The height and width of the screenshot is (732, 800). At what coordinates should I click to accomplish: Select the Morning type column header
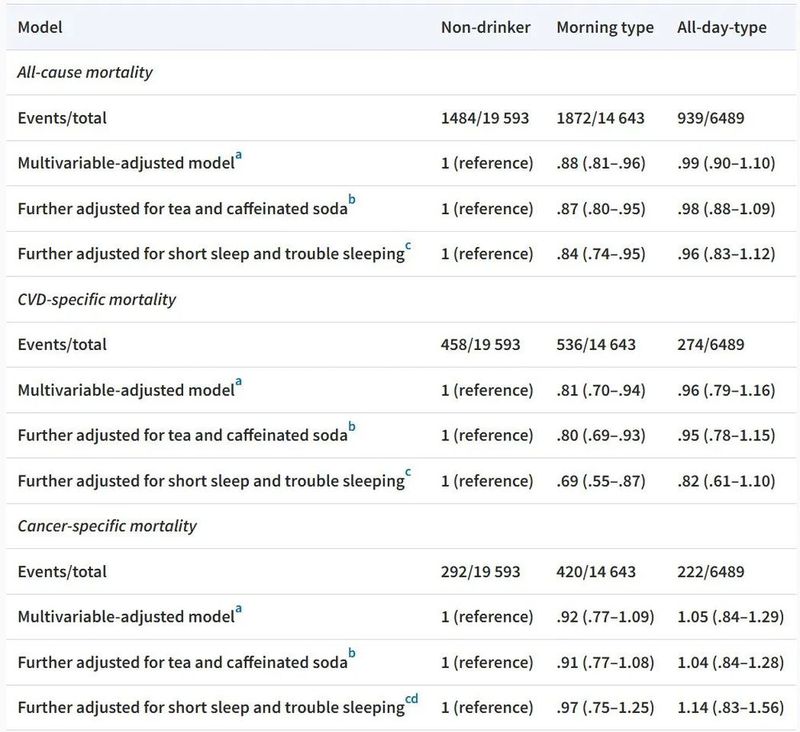tap(604, 27)
